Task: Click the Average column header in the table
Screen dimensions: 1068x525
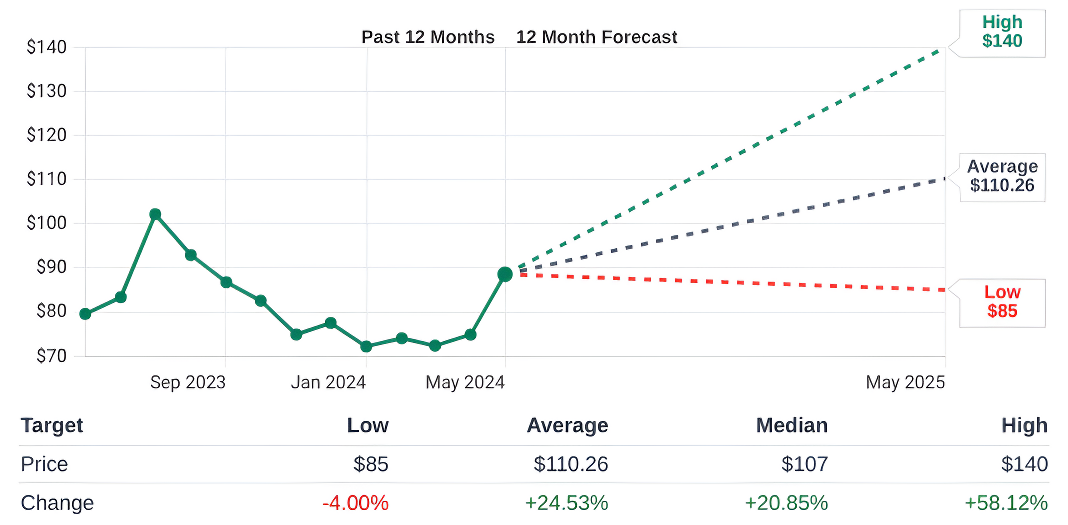Action: pos(567,425)
